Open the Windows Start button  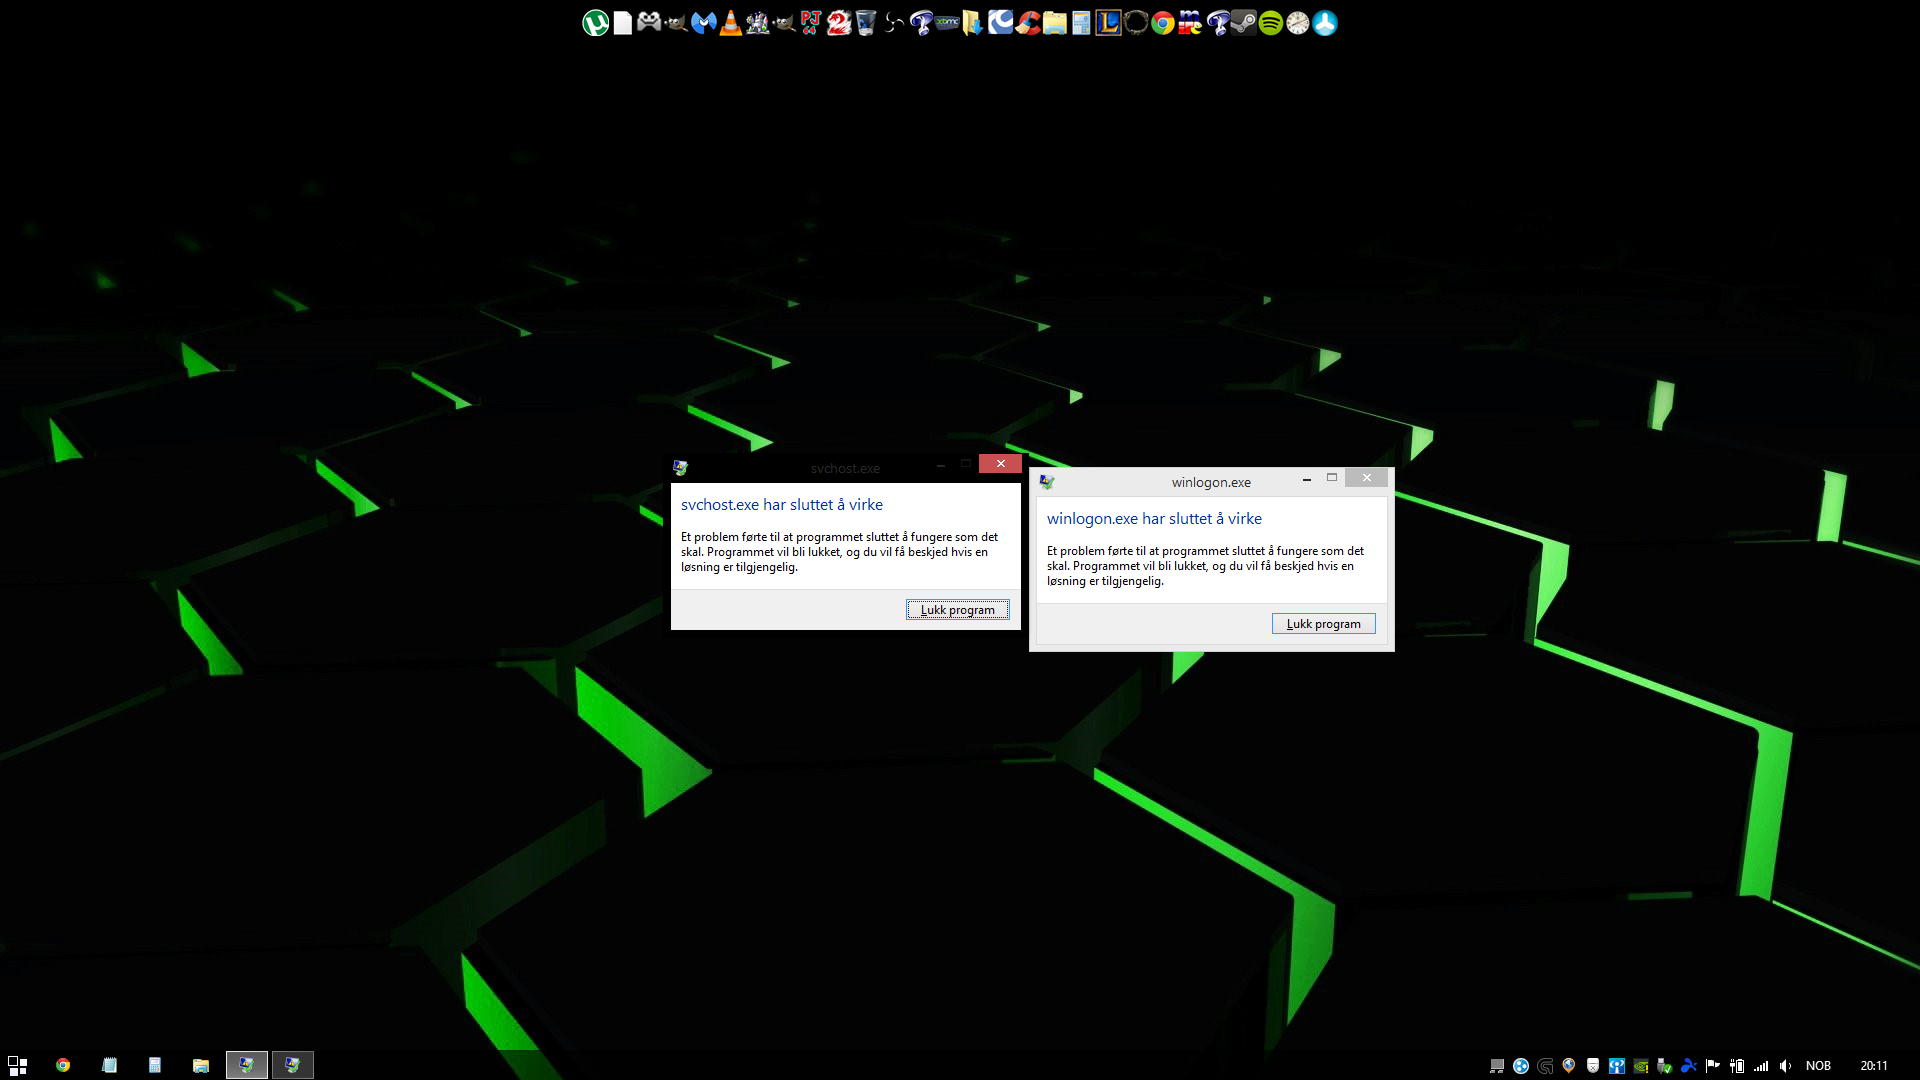click(x=17, y=1065)
